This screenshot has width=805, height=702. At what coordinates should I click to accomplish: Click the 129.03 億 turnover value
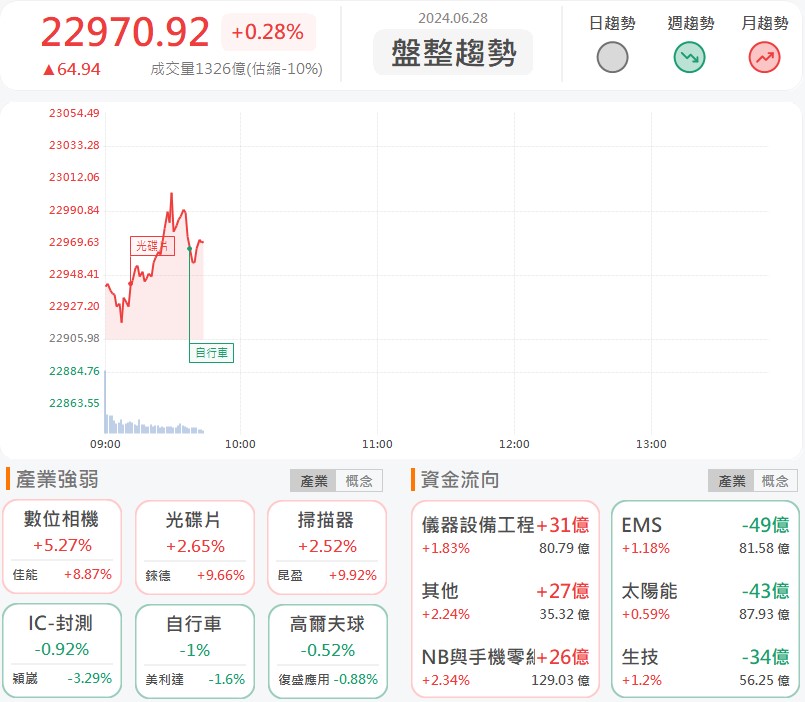(560, 680)
